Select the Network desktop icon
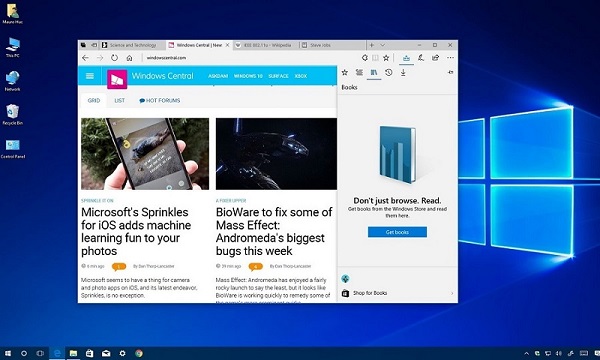Image resolution: width=600 pixels, height=360 pixels. pos(13,81)
